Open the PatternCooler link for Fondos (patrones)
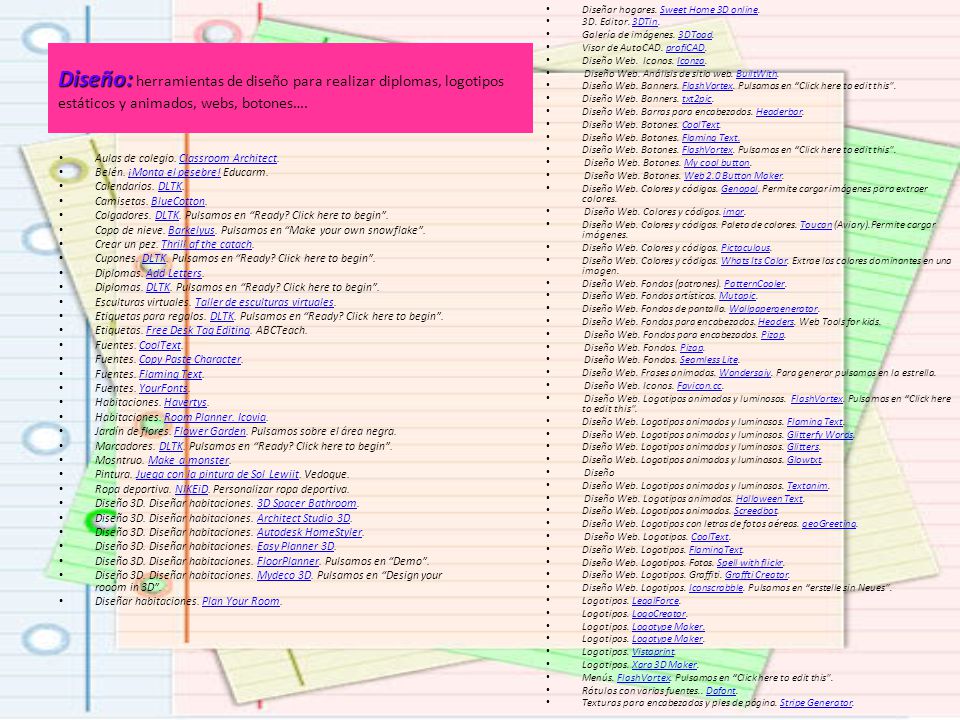 (x=754, y=283)
